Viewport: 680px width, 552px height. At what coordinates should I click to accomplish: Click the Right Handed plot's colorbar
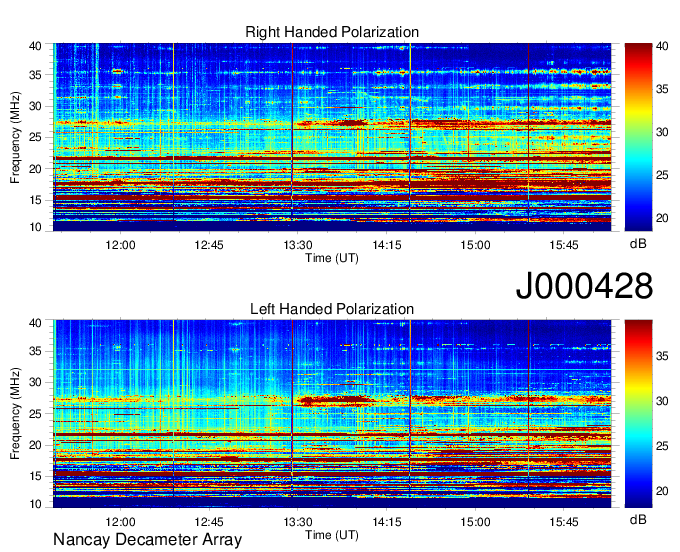638,137
